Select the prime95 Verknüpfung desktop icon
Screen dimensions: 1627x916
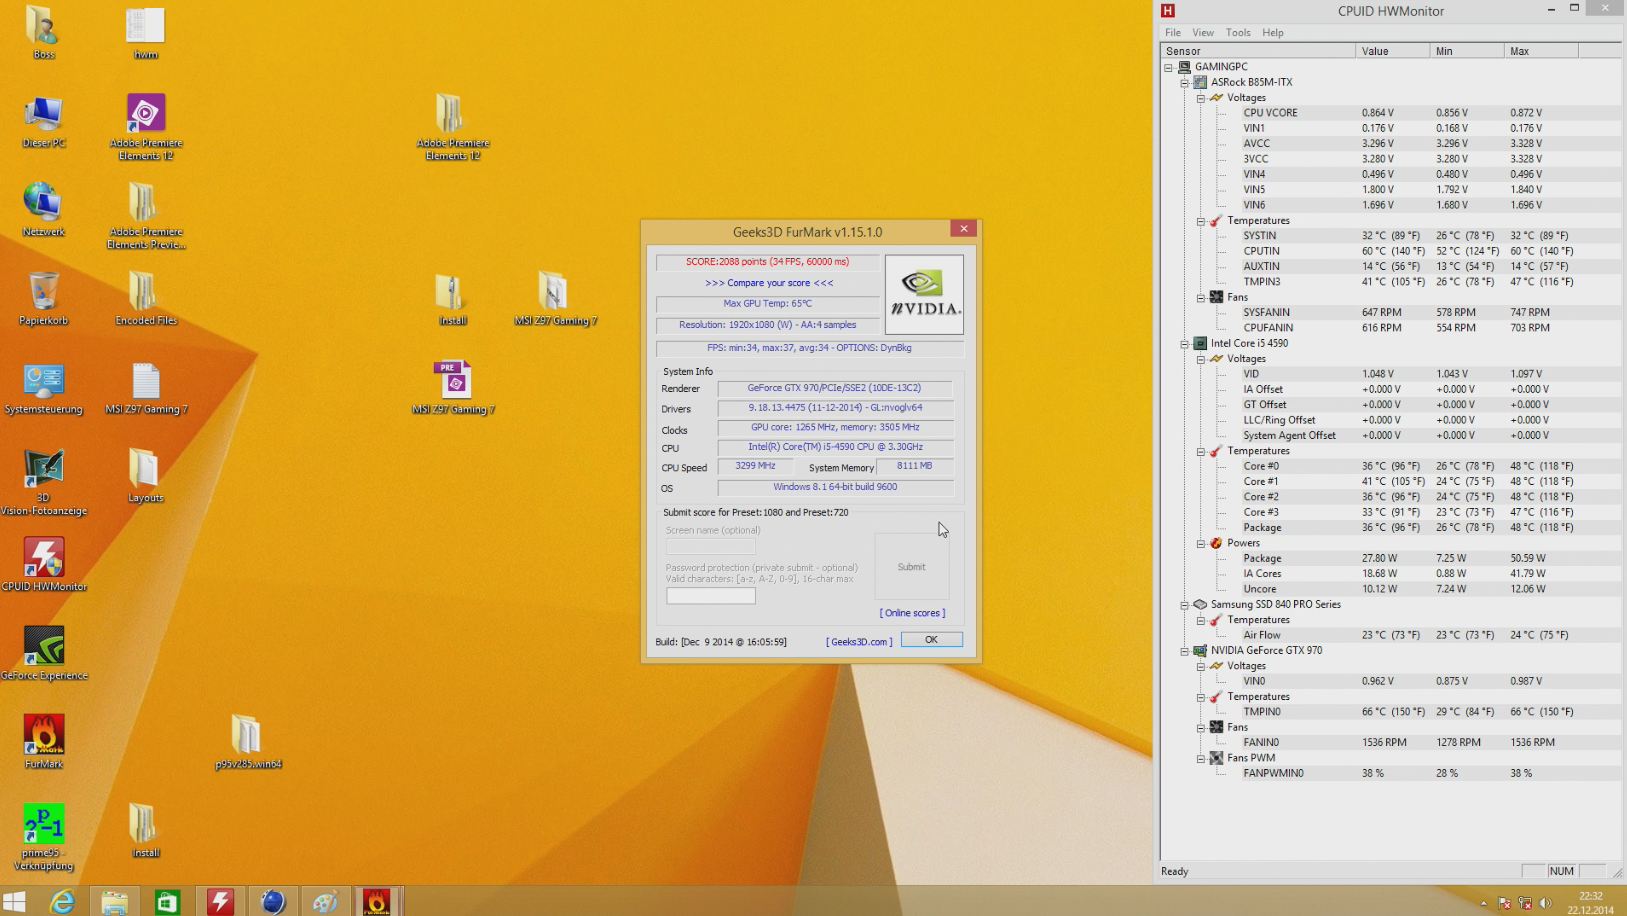[44, 836]
